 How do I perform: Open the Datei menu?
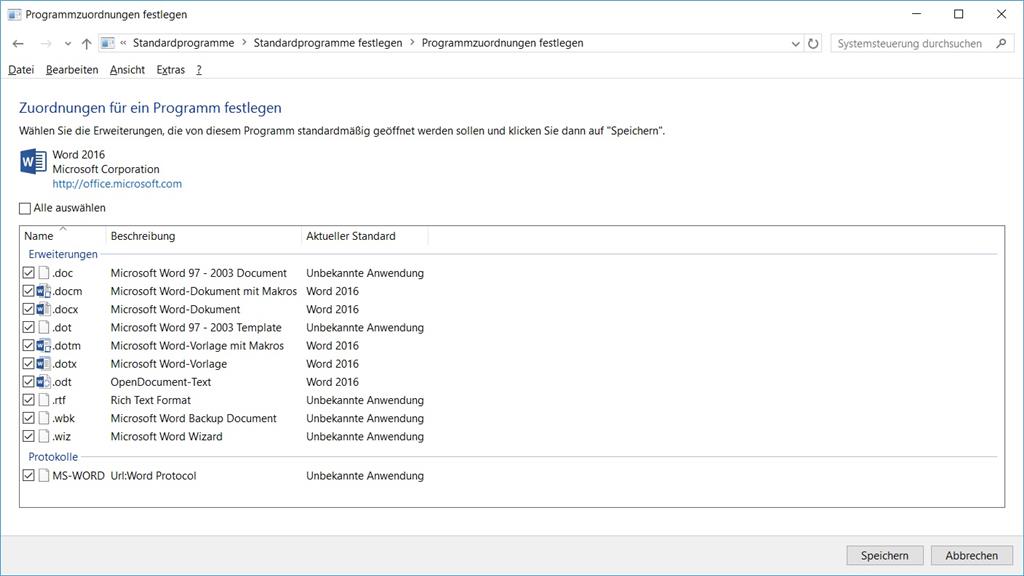21,70
